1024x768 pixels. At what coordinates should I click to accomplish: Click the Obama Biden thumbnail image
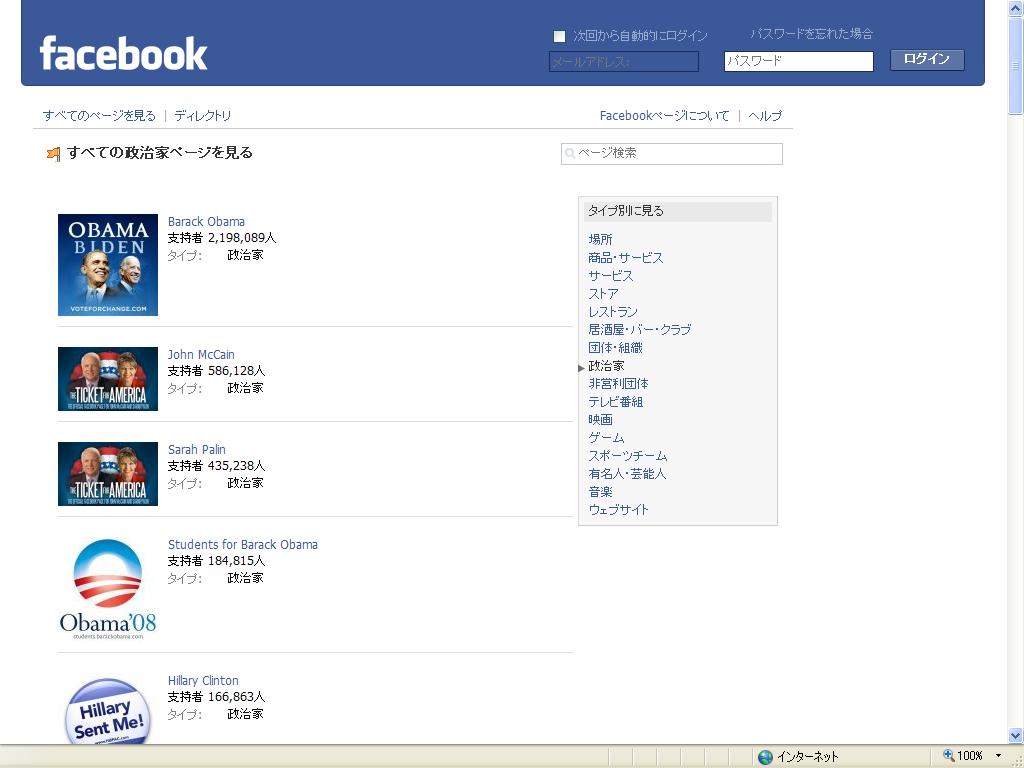[x=108, y=264]
